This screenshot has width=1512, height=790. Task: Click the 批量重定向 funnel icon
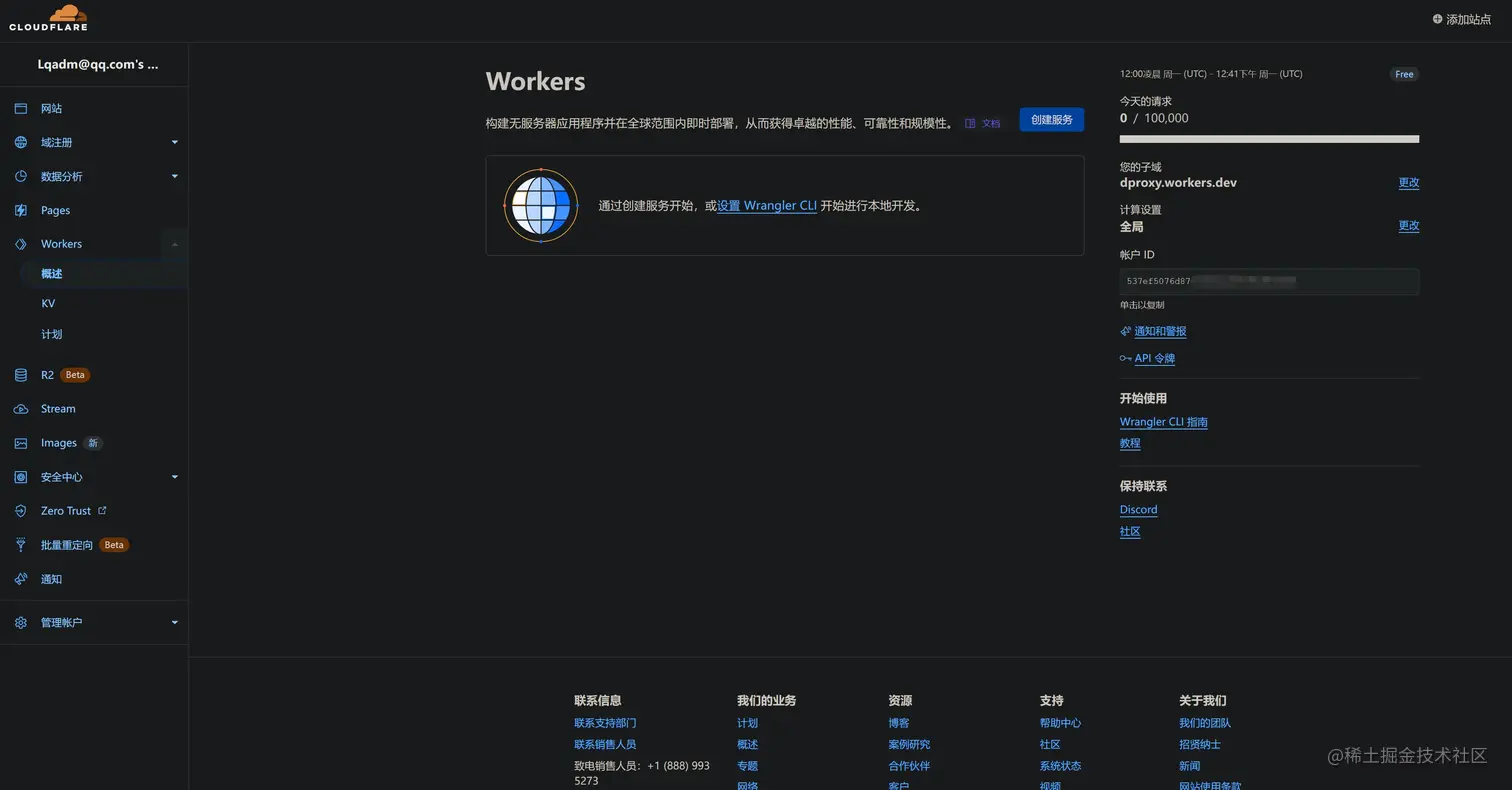click(x=20, y=545)
